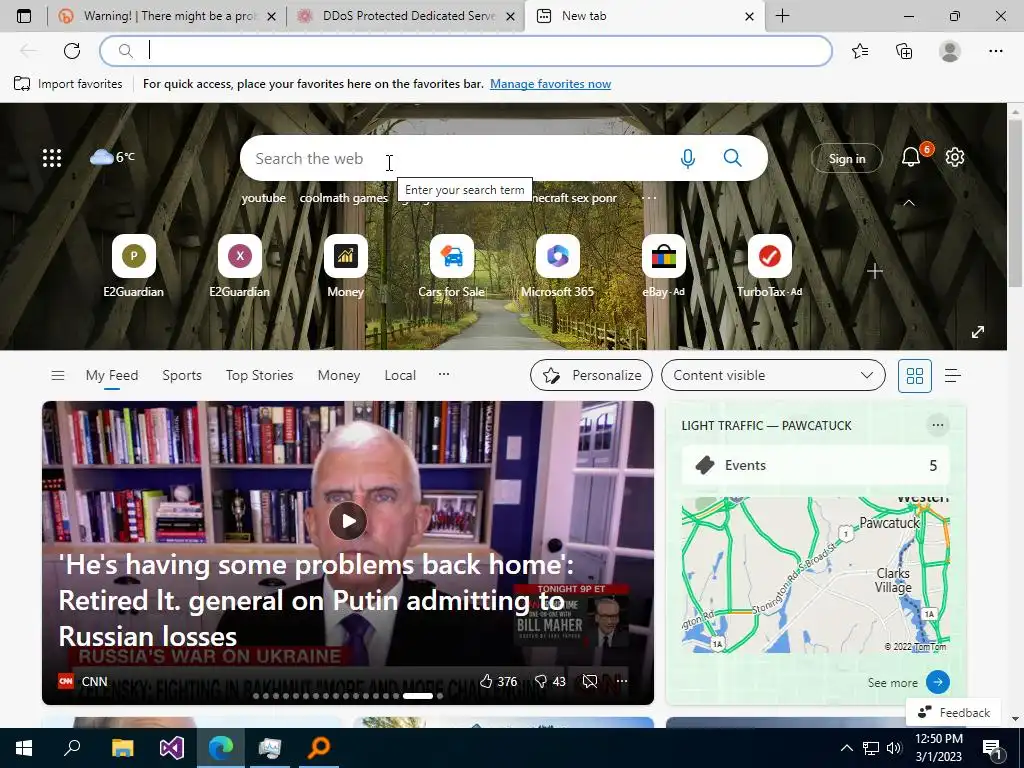
Task: Click Manage favorites now link
Action: 551,84
